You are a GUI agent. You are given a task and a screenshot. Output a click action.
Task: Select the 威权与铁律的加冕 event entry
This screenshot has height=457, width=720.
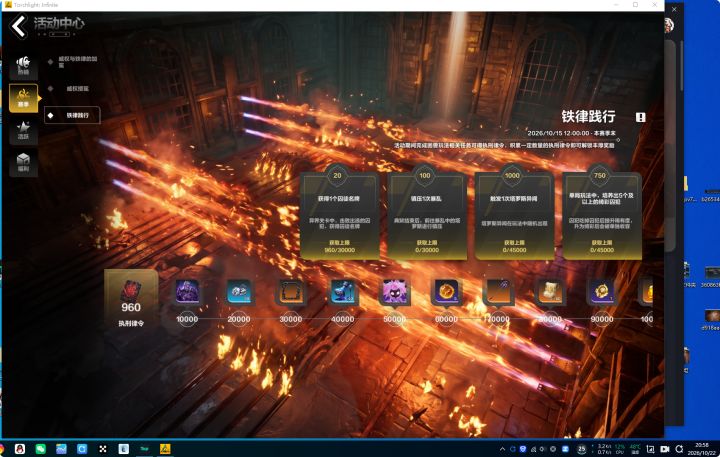(73, 62)
